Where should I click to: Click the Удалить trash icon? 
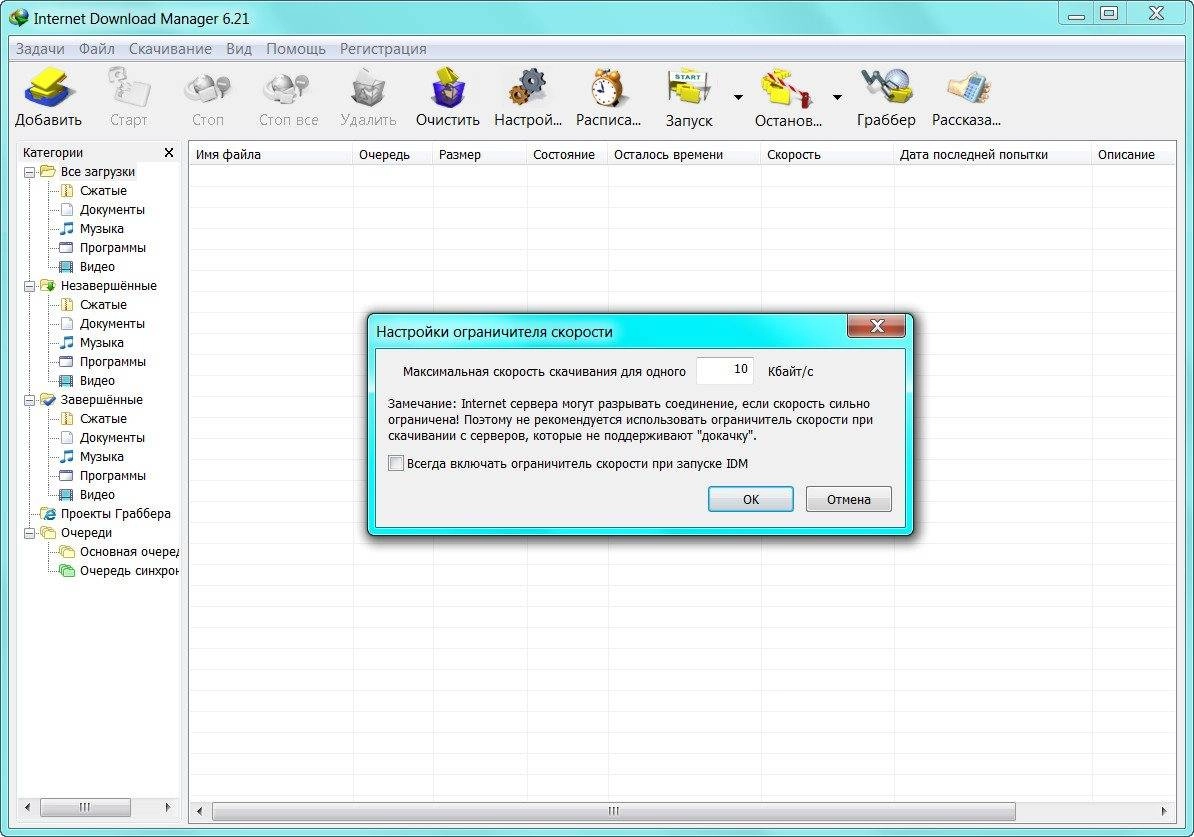[369, 88]
